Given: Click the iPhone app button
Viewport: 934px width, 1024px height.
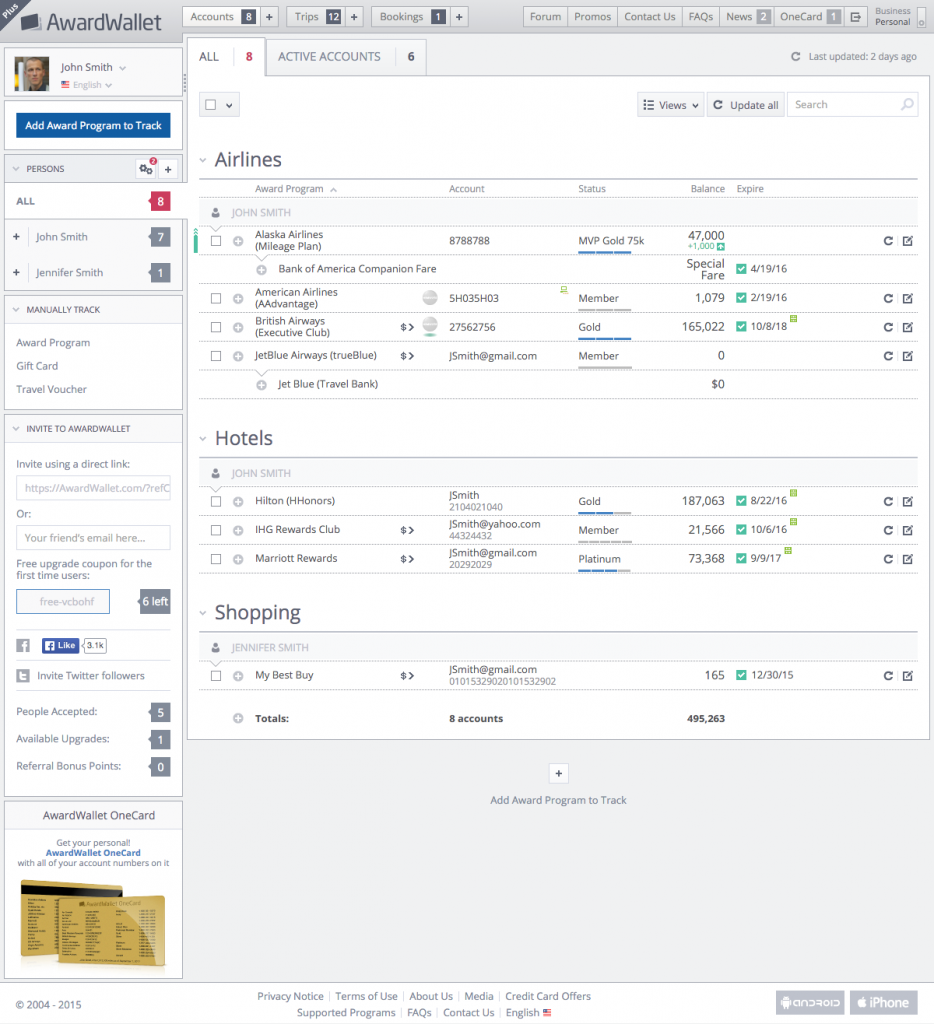Looking at the screenshot, I should click(x=884, y=1002).
